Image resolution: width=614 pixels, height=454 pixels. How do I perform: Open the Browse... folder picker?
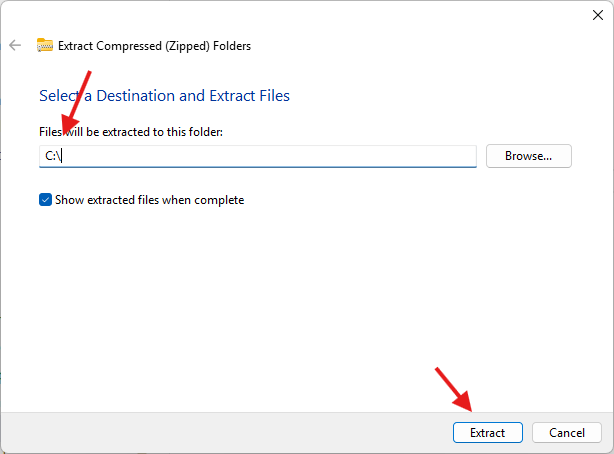click(528, 156)
